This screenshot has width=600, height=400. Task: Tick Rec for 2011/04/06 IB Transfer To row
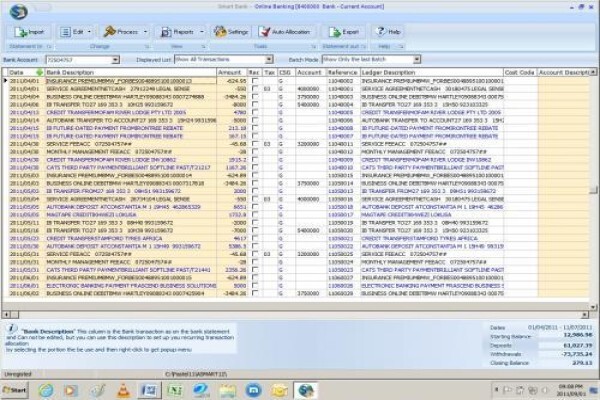(255, 104)
